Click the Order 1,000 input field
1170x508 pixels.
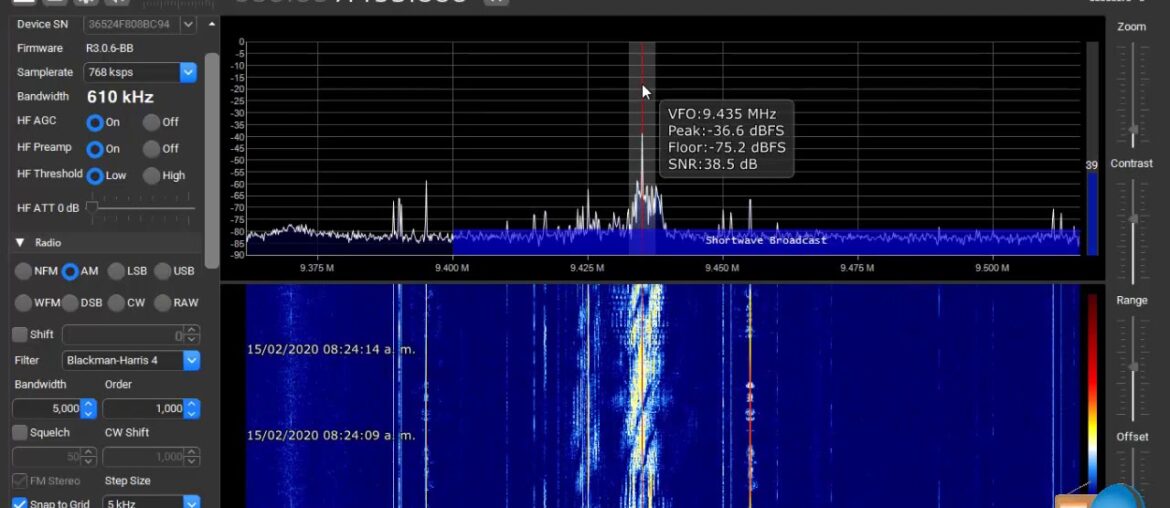[143, 408]
